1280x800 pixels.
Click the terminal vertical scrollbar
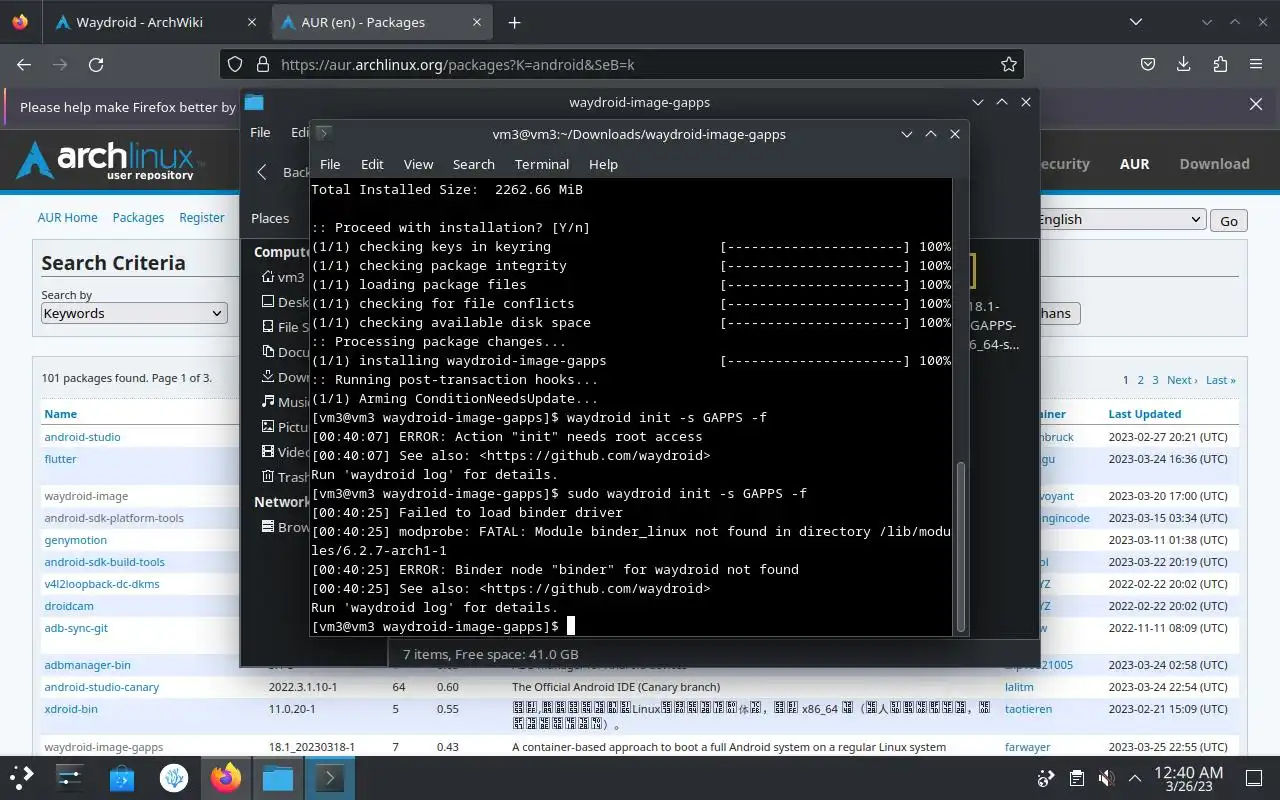(961, 546)
